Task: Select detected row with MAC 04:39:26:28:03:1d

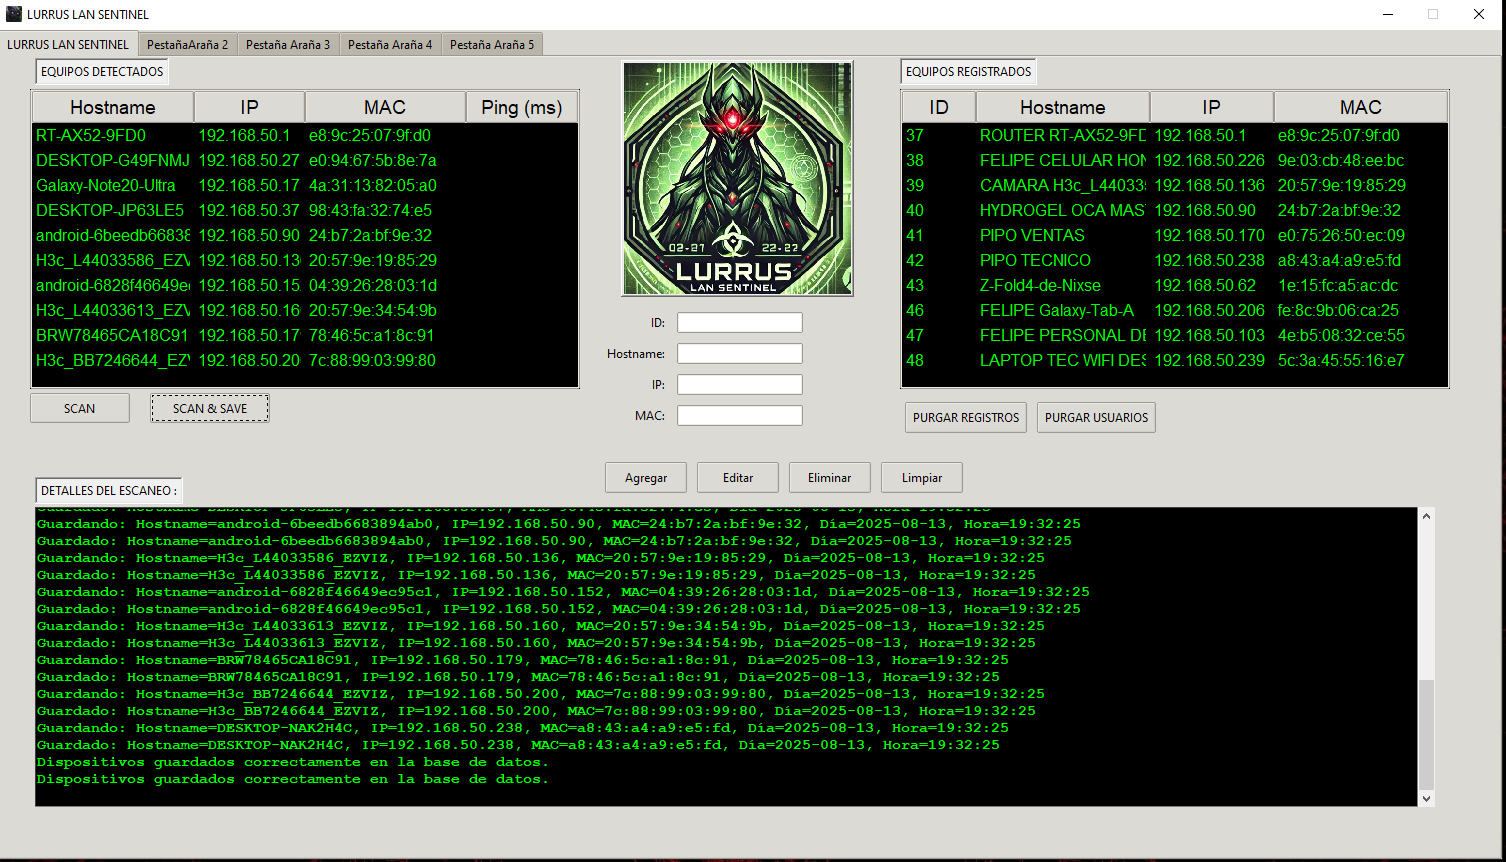Action: tap(305, 285)
